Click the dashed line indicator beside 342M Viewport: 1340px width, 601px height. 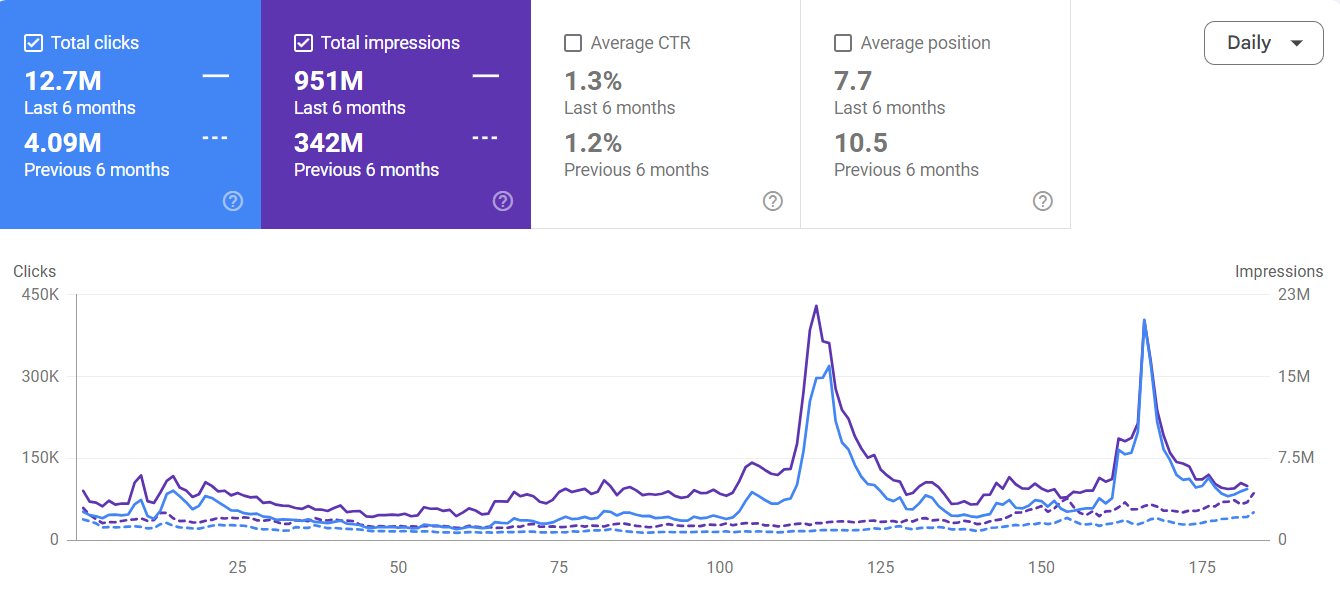(x=486, y=137)
